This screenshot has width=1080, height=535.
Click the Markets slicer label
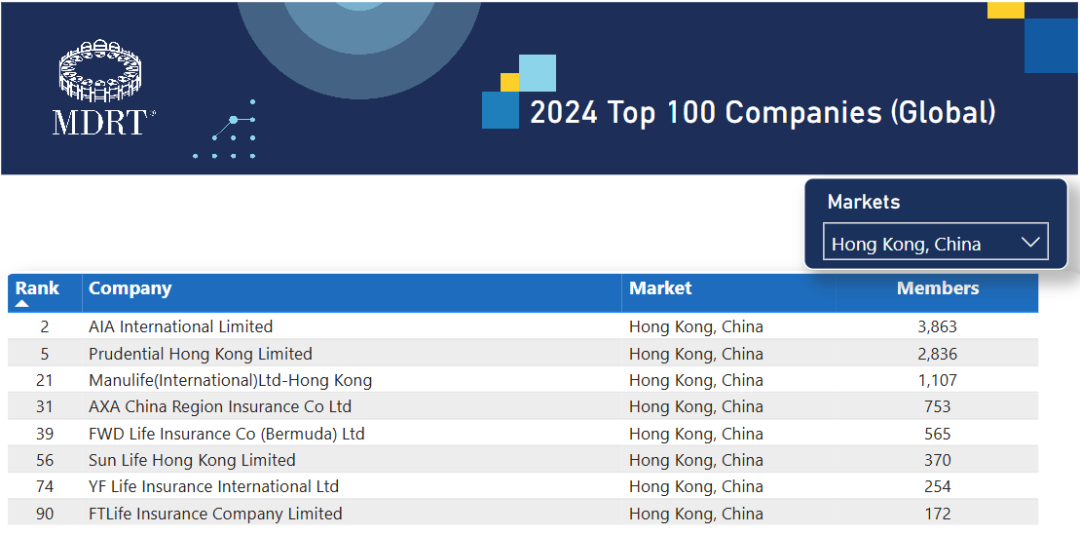point(864,202)
